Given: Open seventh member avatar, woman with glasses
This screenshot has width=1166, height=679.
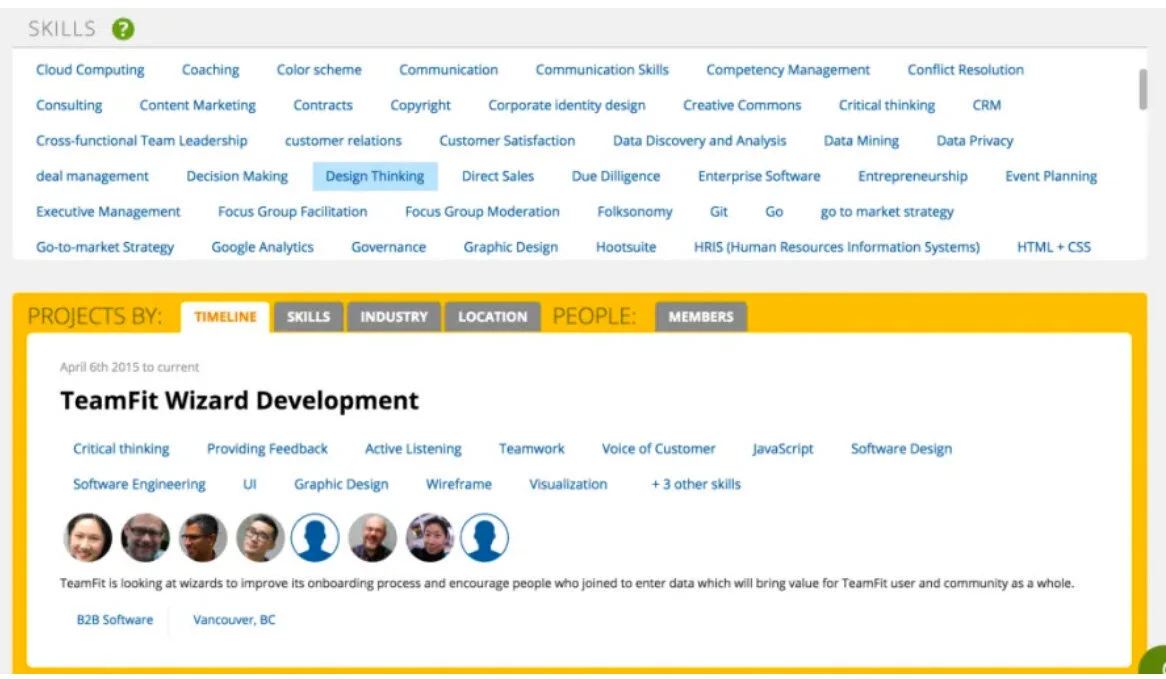Looking at the screenshot, I should [430, 537].
